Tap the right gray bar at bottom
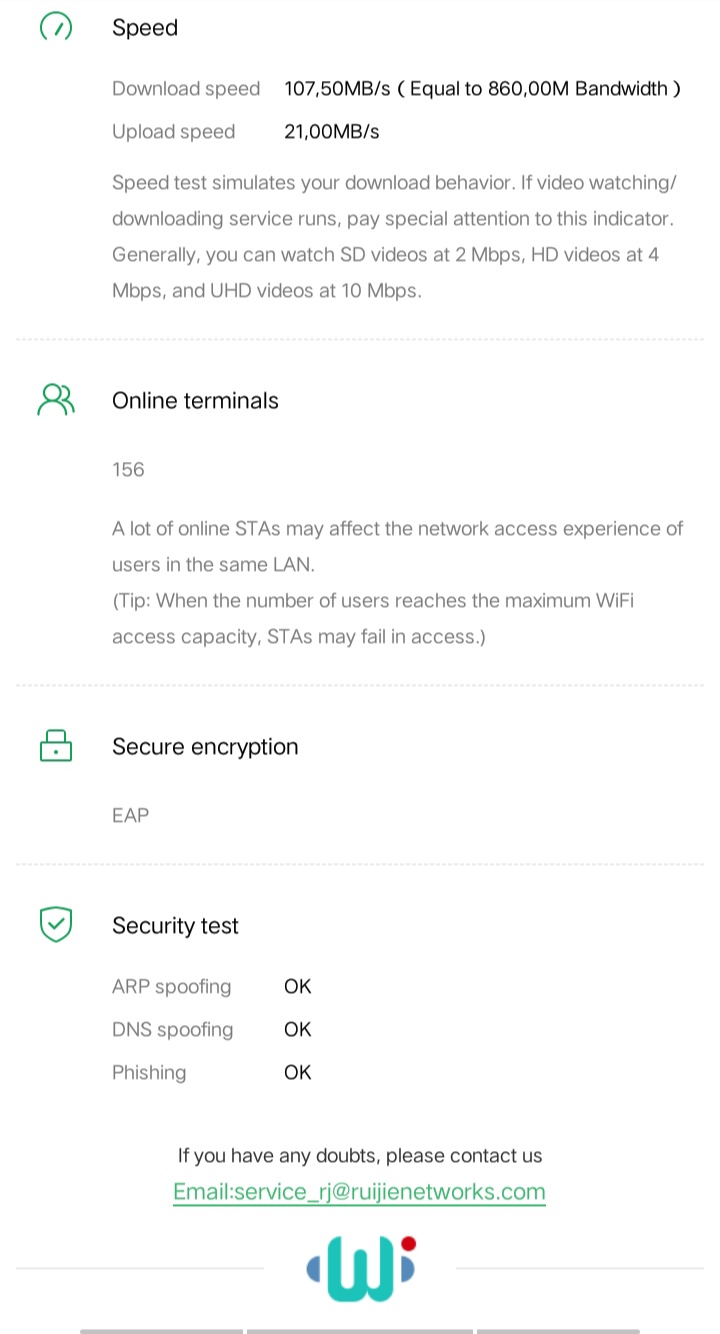The width and height of the screenshot is (720, 1334). 558,1330
